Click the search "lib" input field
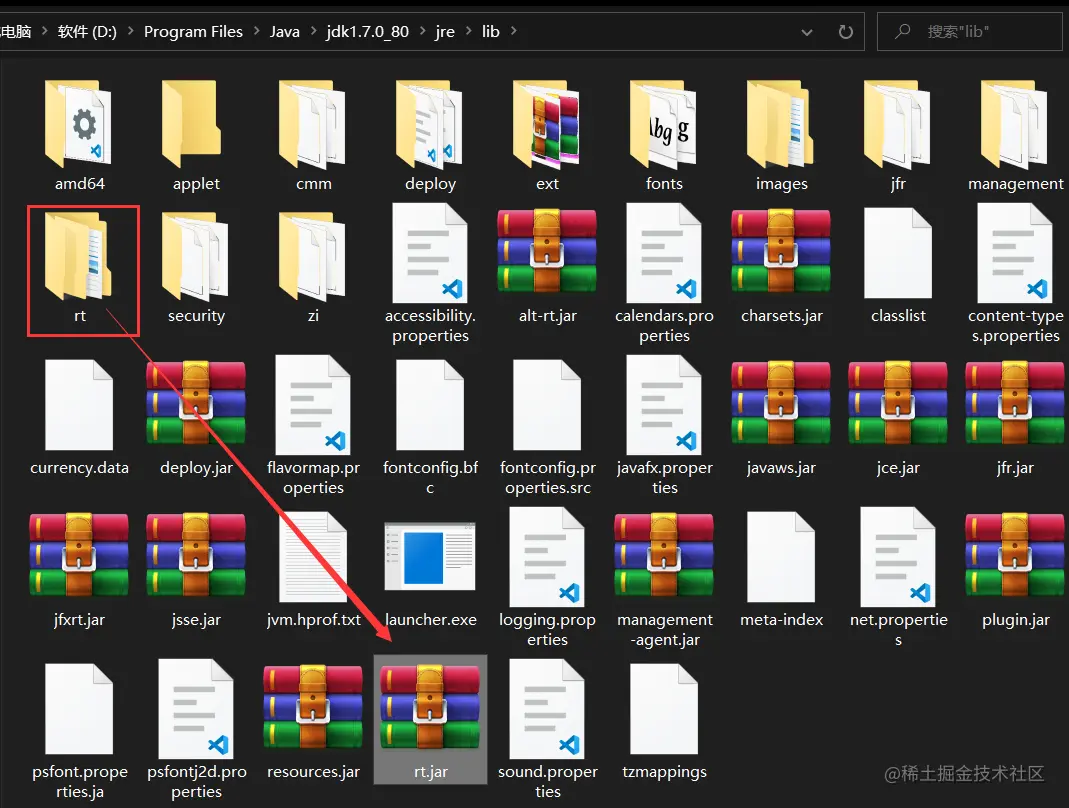 969,31
